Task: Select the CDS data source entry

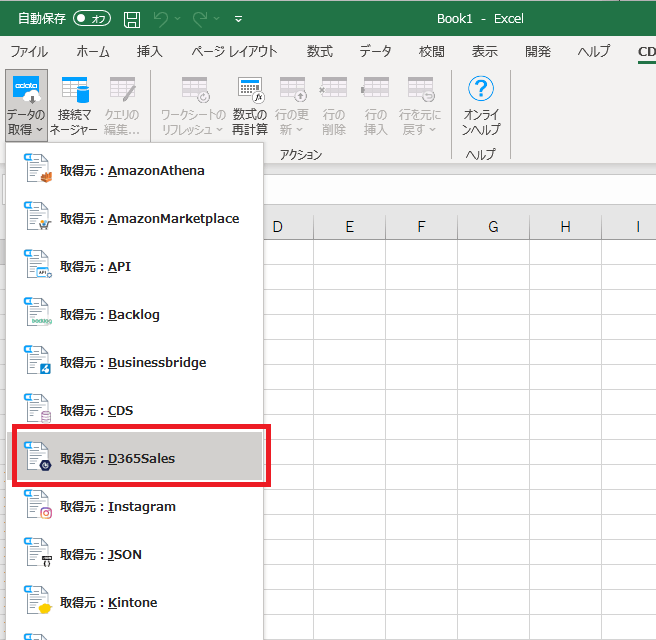Action: click(96, 411)
